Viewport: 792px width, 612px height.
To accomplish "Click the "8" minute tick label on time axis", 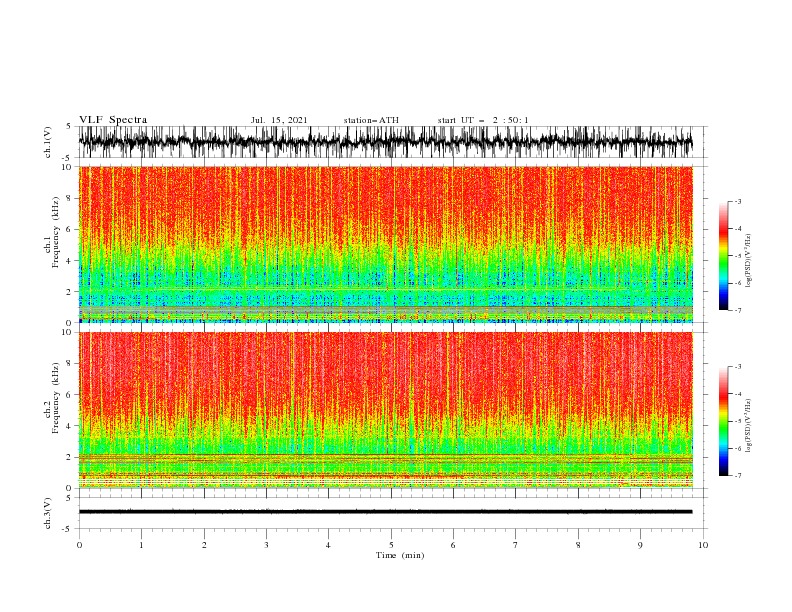I will (x=578, y=545).
